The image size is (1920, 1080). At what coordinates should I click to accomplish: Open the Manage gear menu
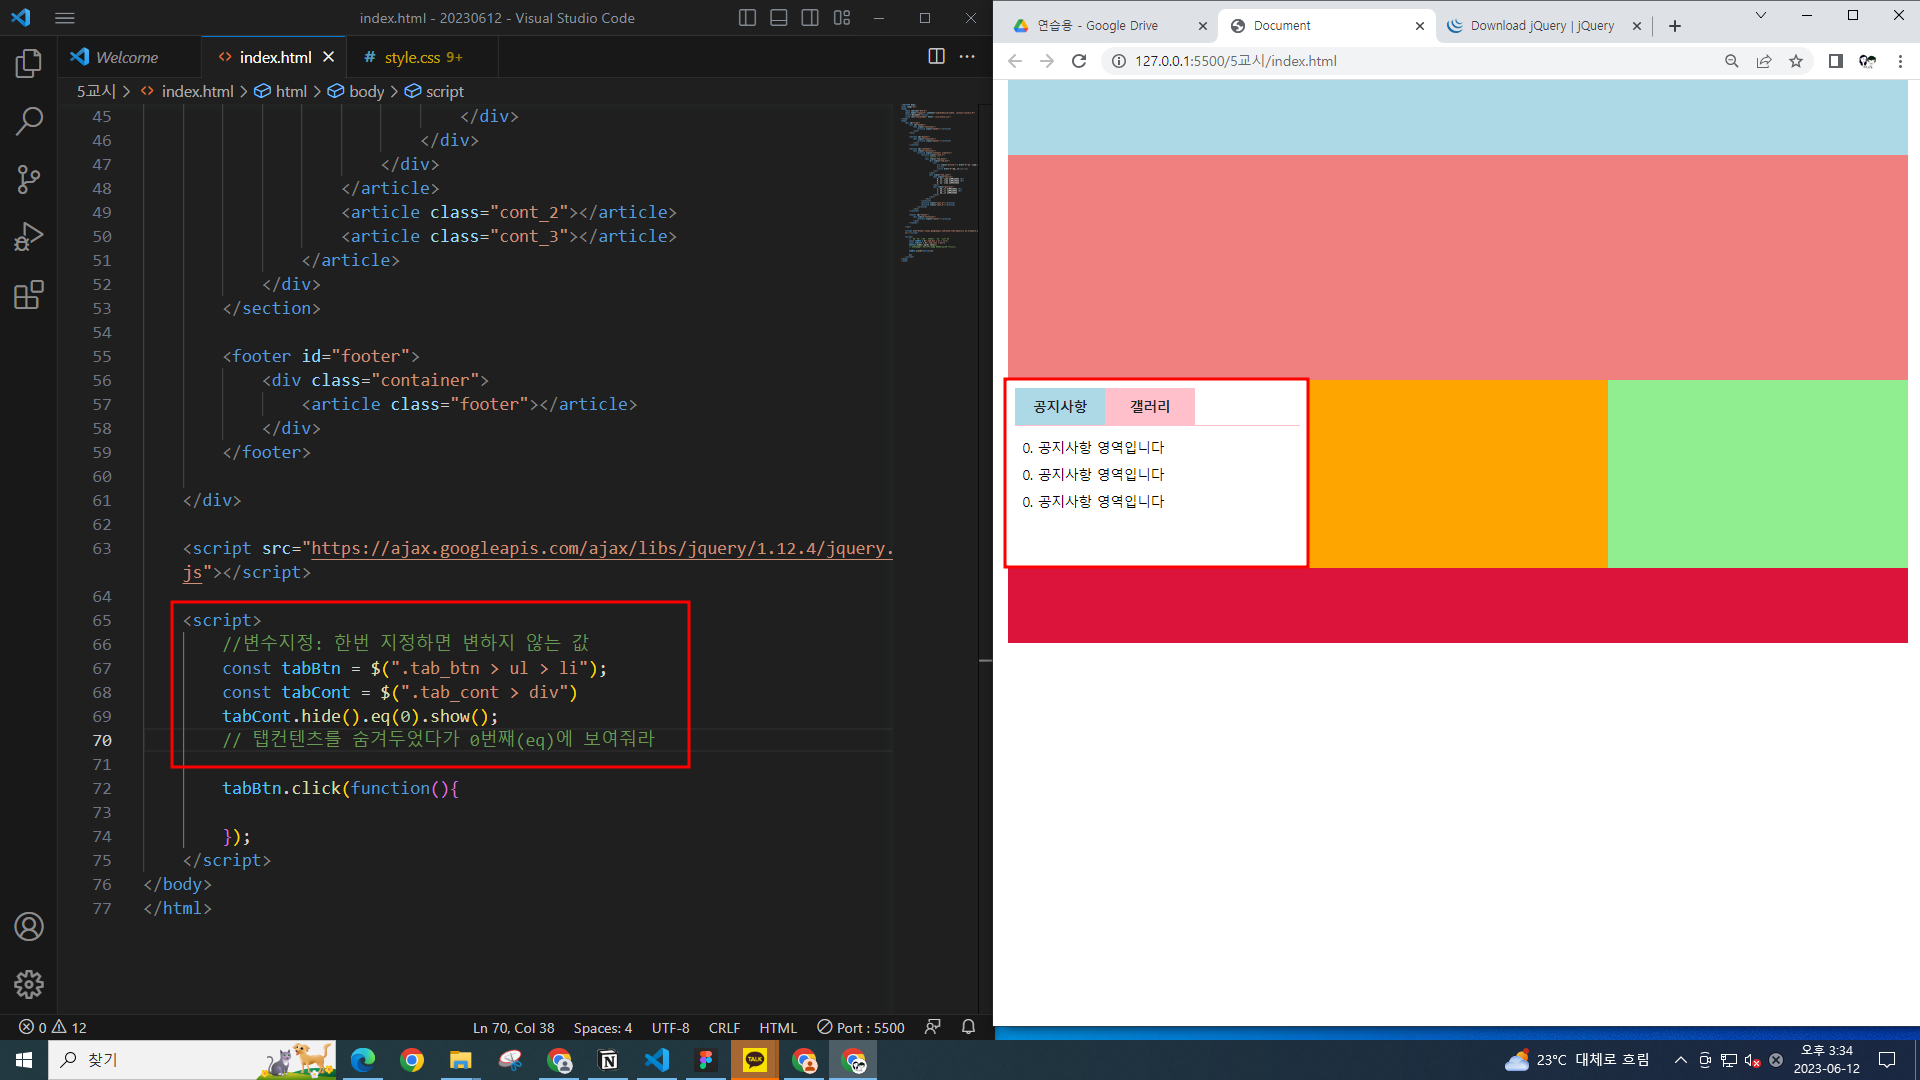click(29, 985)
